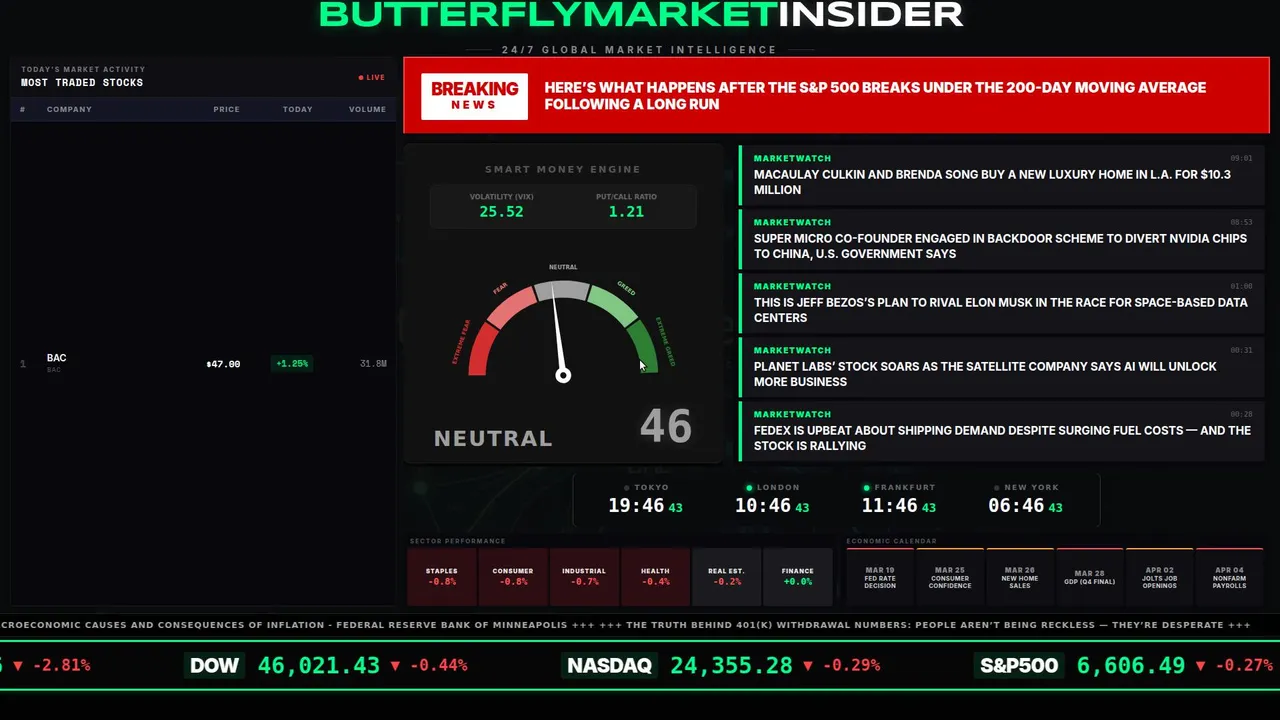Image resolution: width=1280 pixels, height=720 pixels.
Task: Click the Greed segment of the gauge
Action: [611, 305]
